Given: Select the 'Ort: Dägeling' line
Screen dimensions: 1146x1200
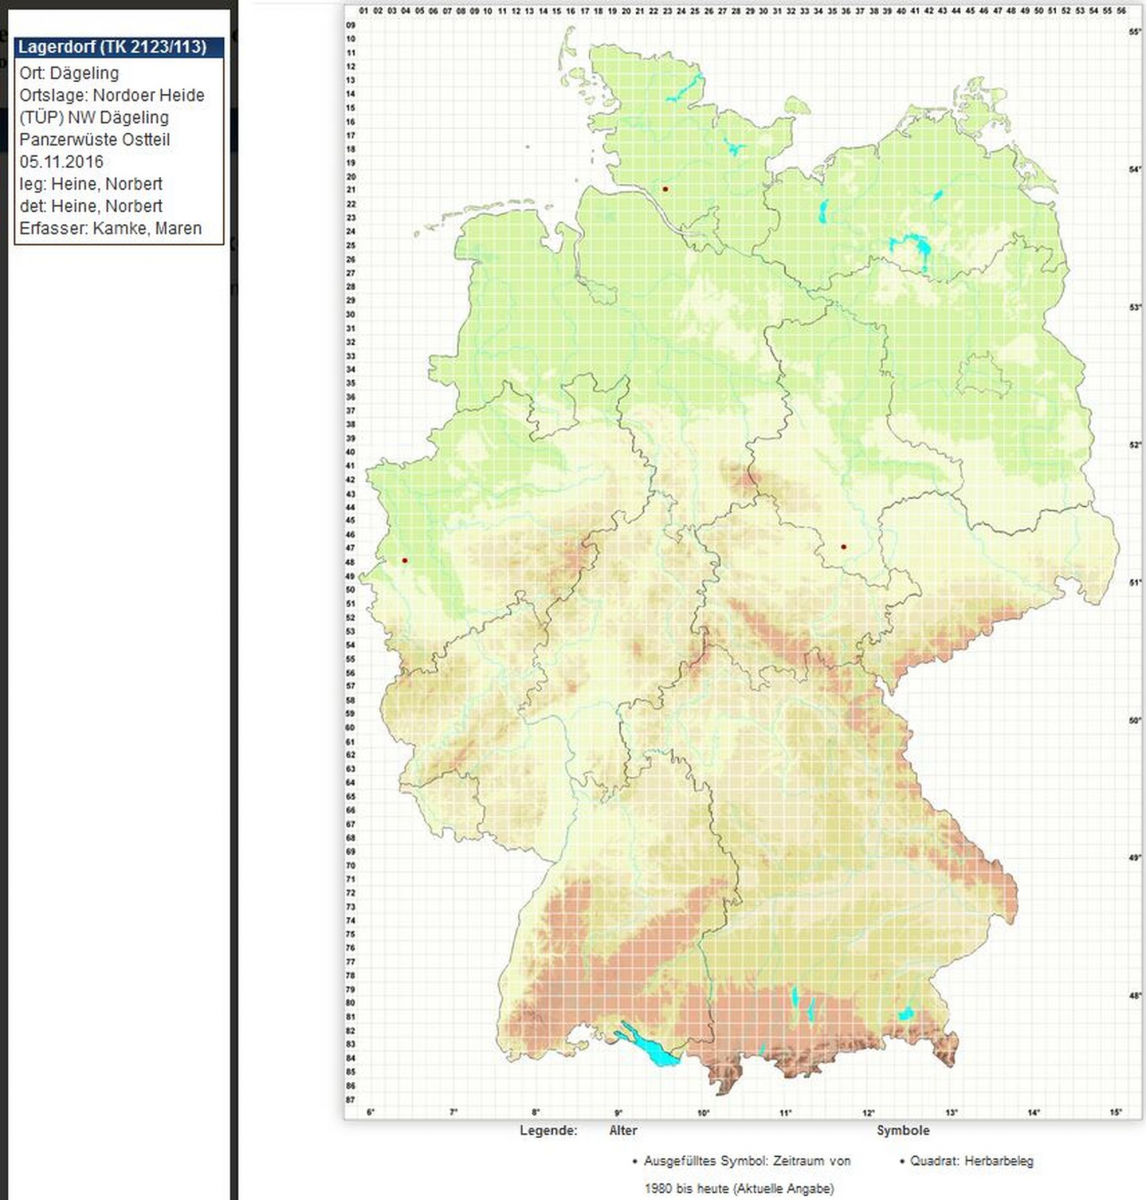Looking at the screenshot, I should point(69,73).
